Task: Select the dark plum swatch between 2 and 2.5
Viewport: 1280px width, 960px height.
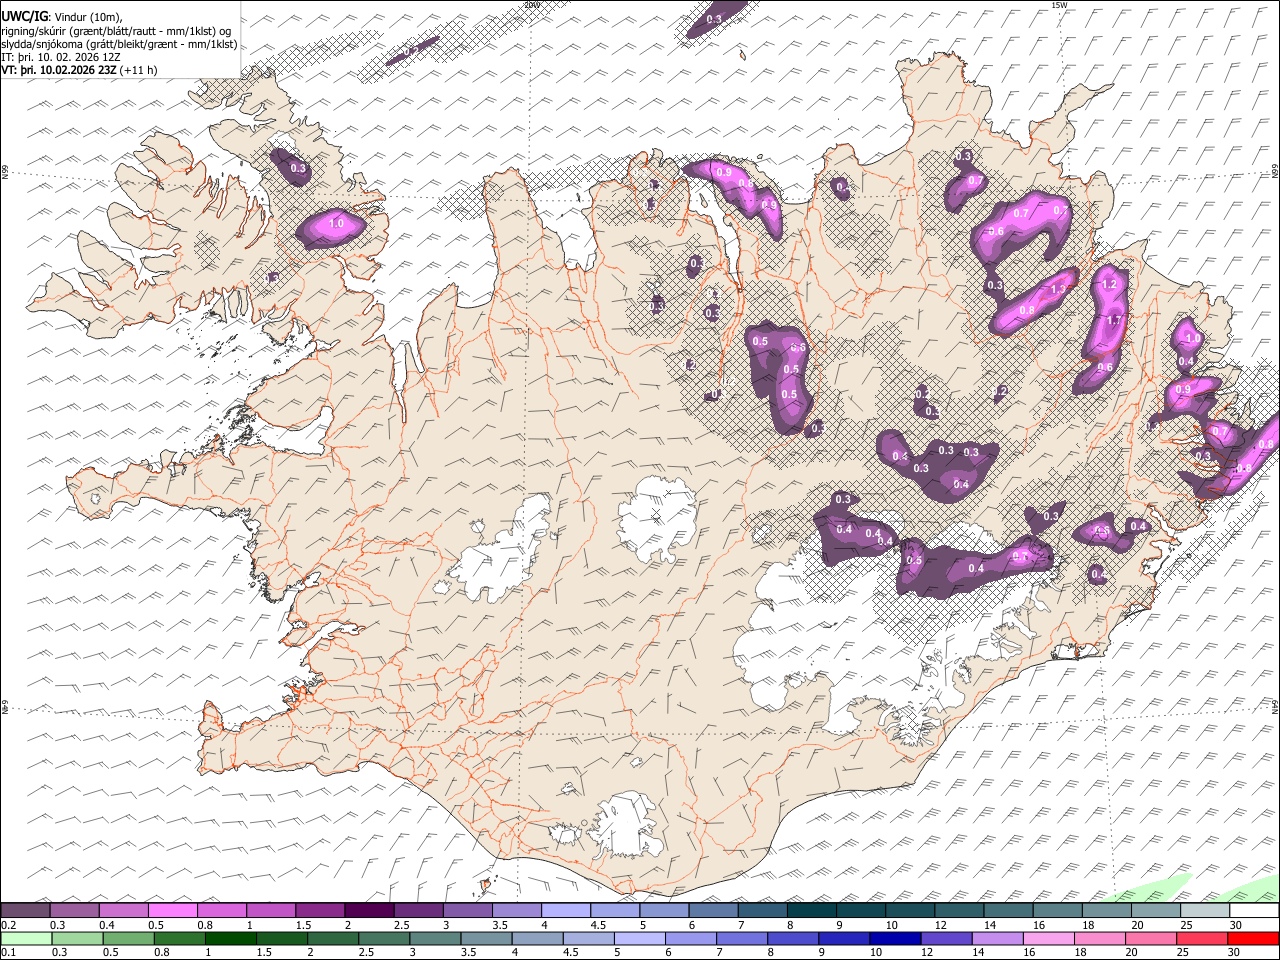Action: pyautogui.click(x=369, y=911)
